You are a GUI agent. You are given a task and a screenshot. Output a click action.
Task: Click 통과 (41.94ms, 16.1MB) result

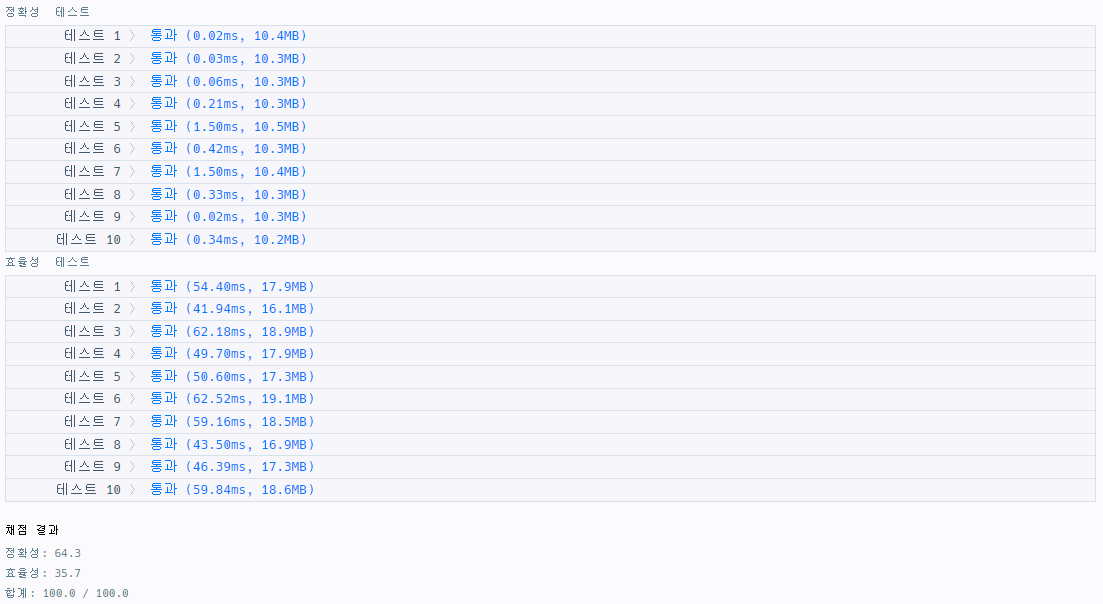[232, 309]
